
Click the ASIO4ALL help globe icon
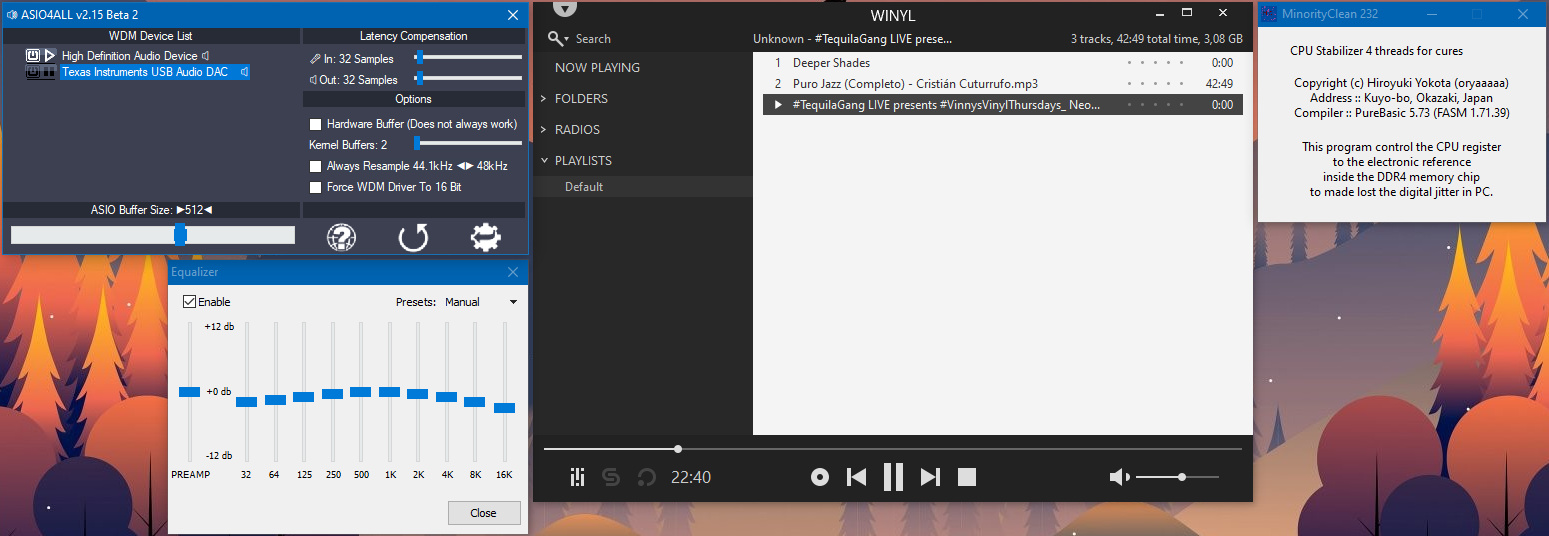pyautogui.click(x=342, y=238)
